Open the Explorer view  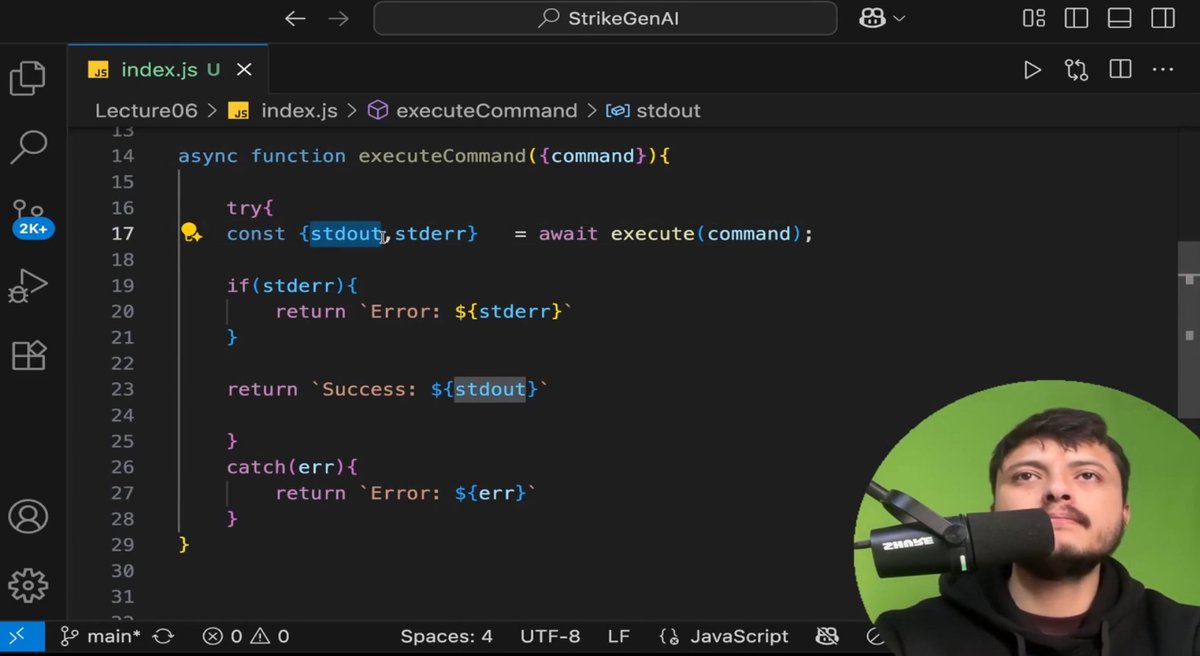28,79
